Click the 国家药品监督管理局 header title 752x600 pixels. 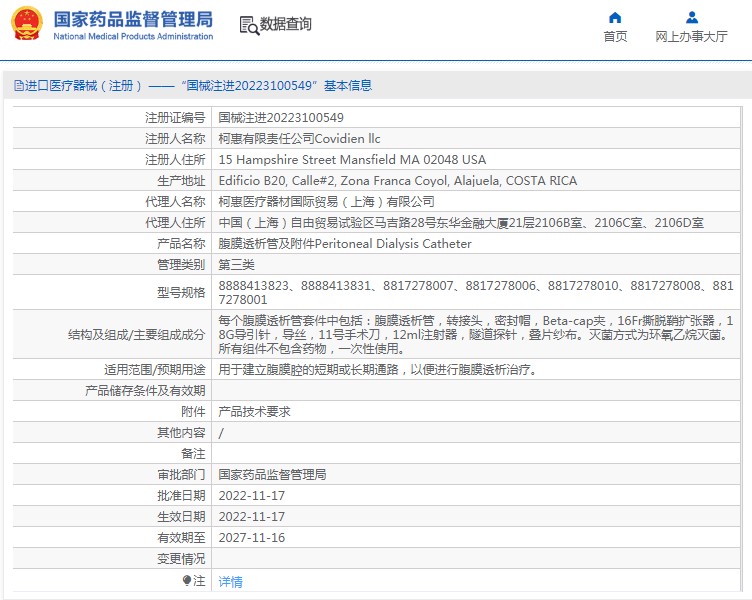[133, 19]
